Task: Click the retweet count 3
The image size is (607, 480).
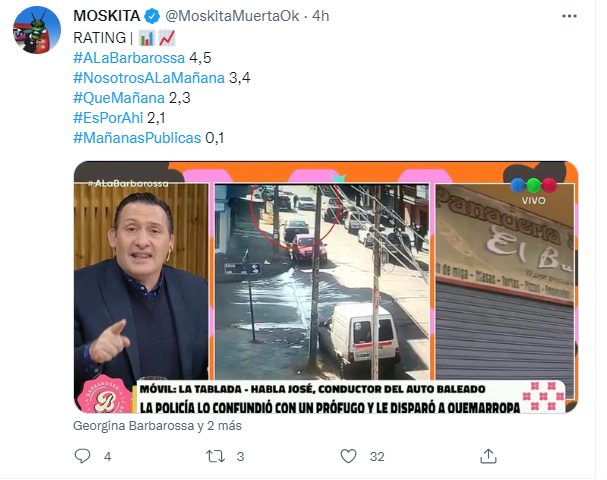Action: (x=240, y=456)
